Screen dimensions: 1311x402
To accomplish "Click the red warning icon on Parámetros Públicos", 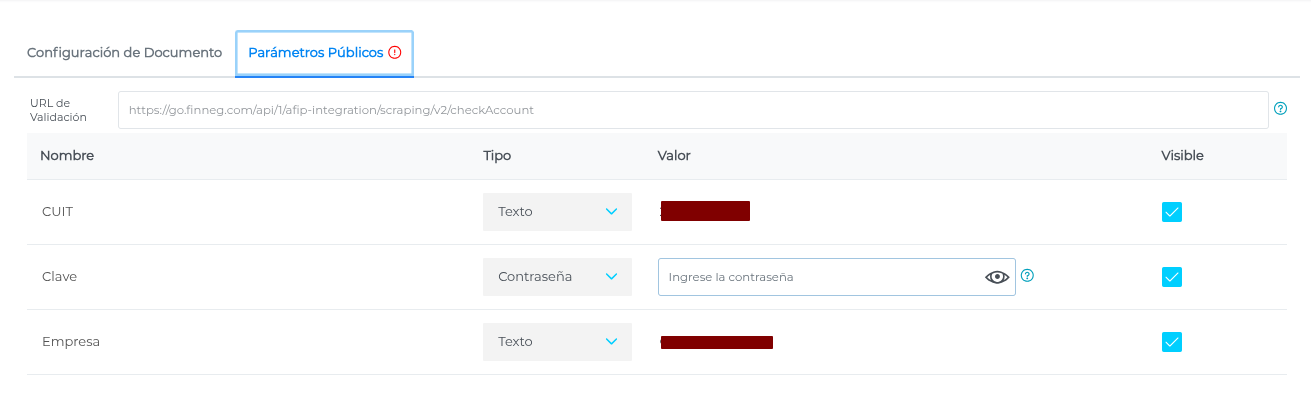I will (395, 53).
